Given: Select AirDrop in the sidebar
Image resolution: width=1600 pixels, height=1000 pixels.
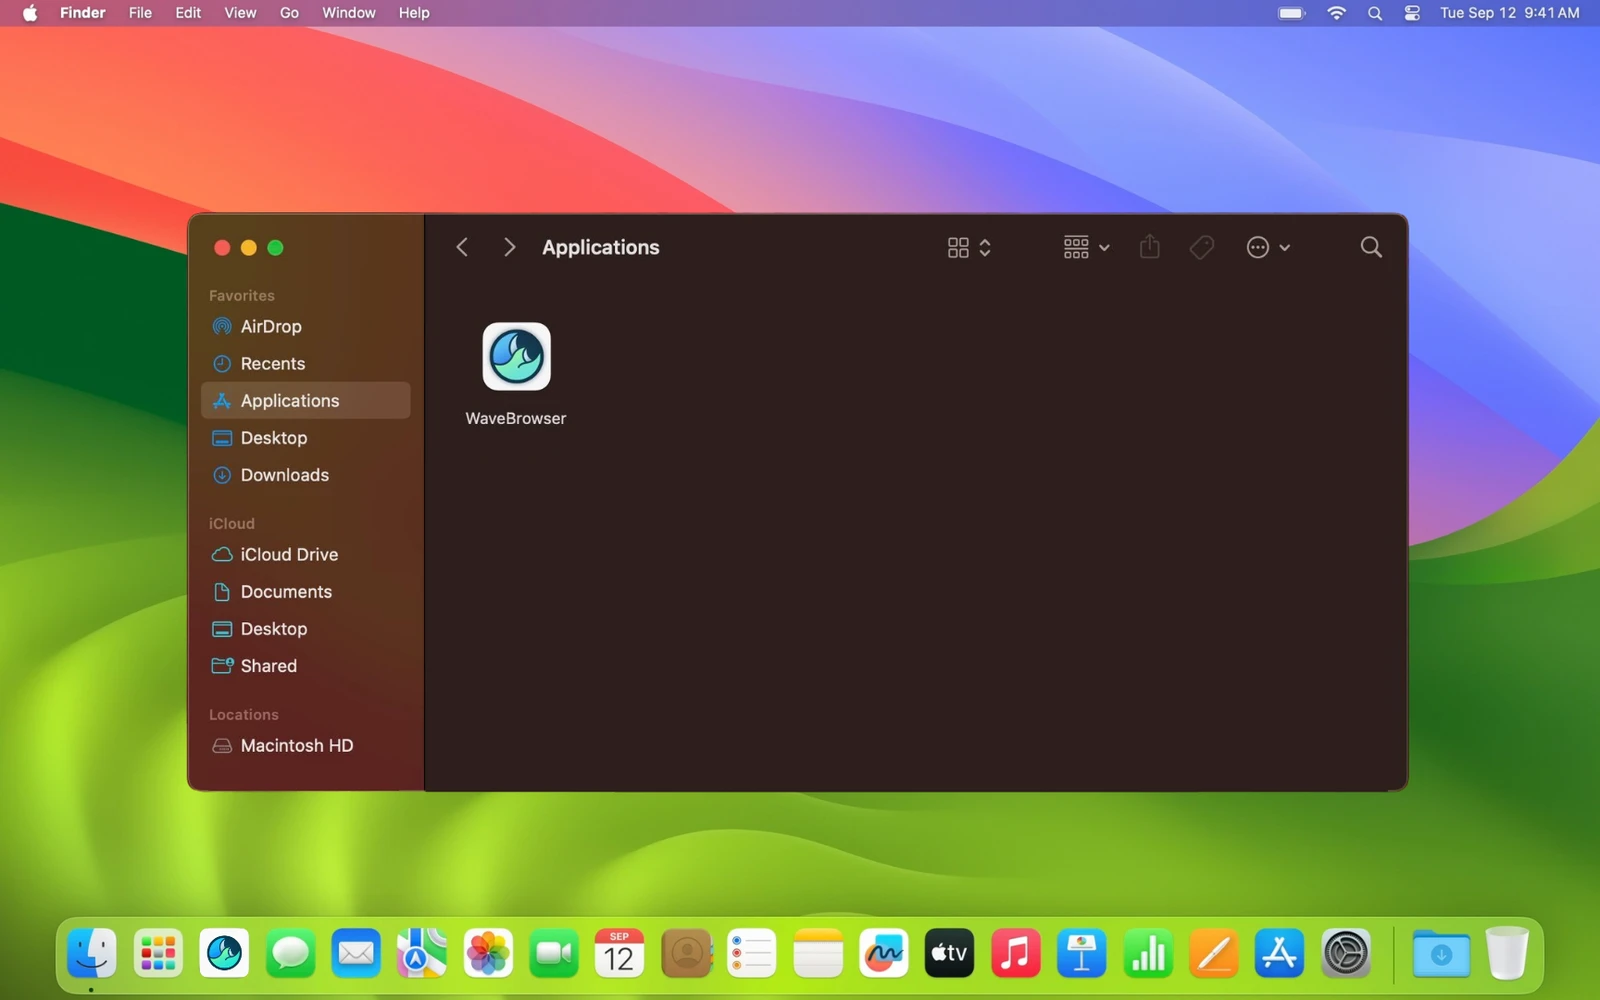Looking at the screenshot, I should [306, 326].
